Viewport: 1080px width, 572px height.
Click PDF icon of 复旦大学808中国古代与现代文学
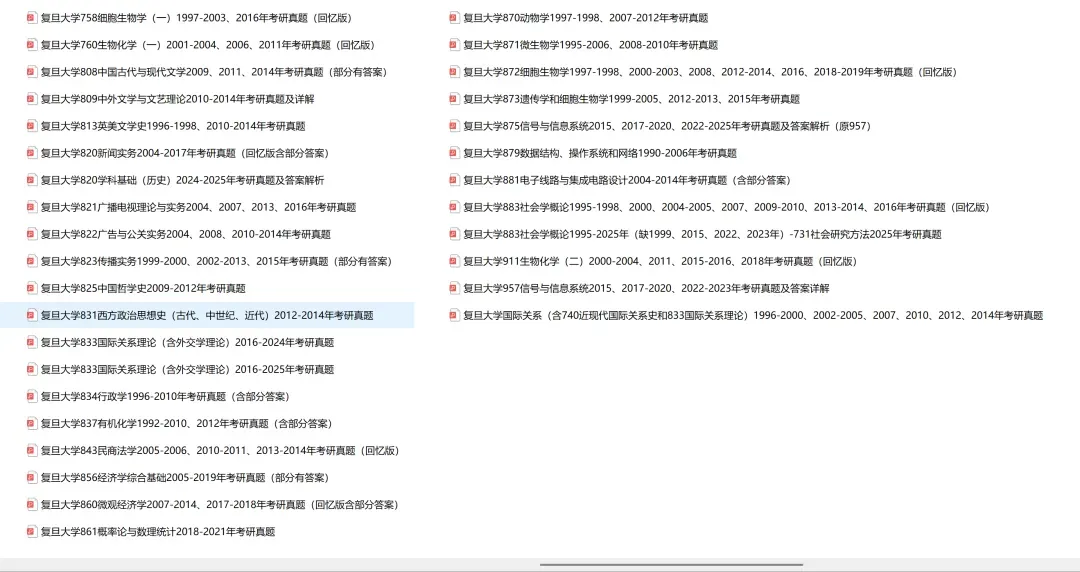coord(32,72)
